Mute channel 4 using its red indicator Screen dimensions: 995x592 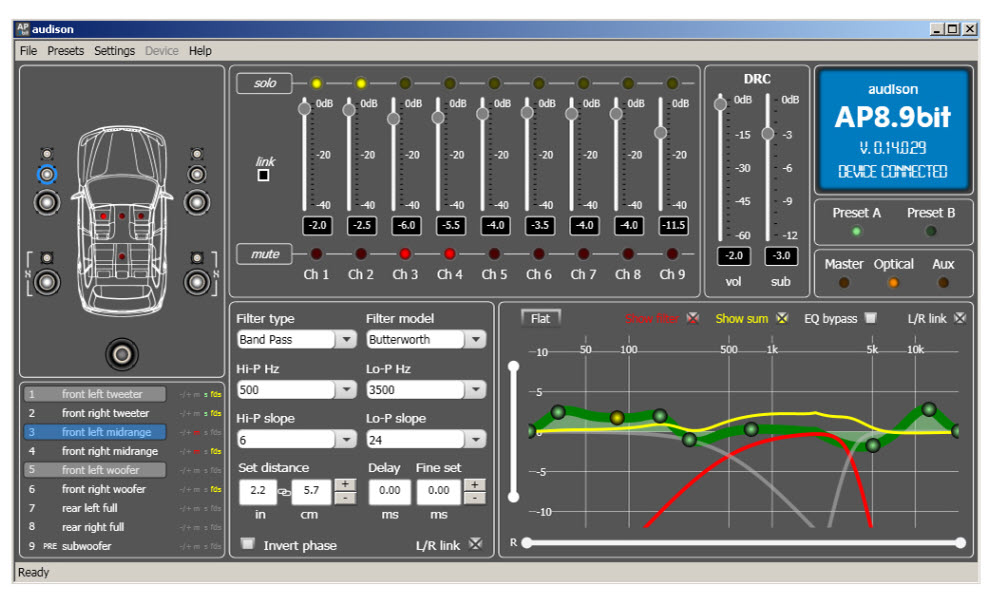(449, 254)
